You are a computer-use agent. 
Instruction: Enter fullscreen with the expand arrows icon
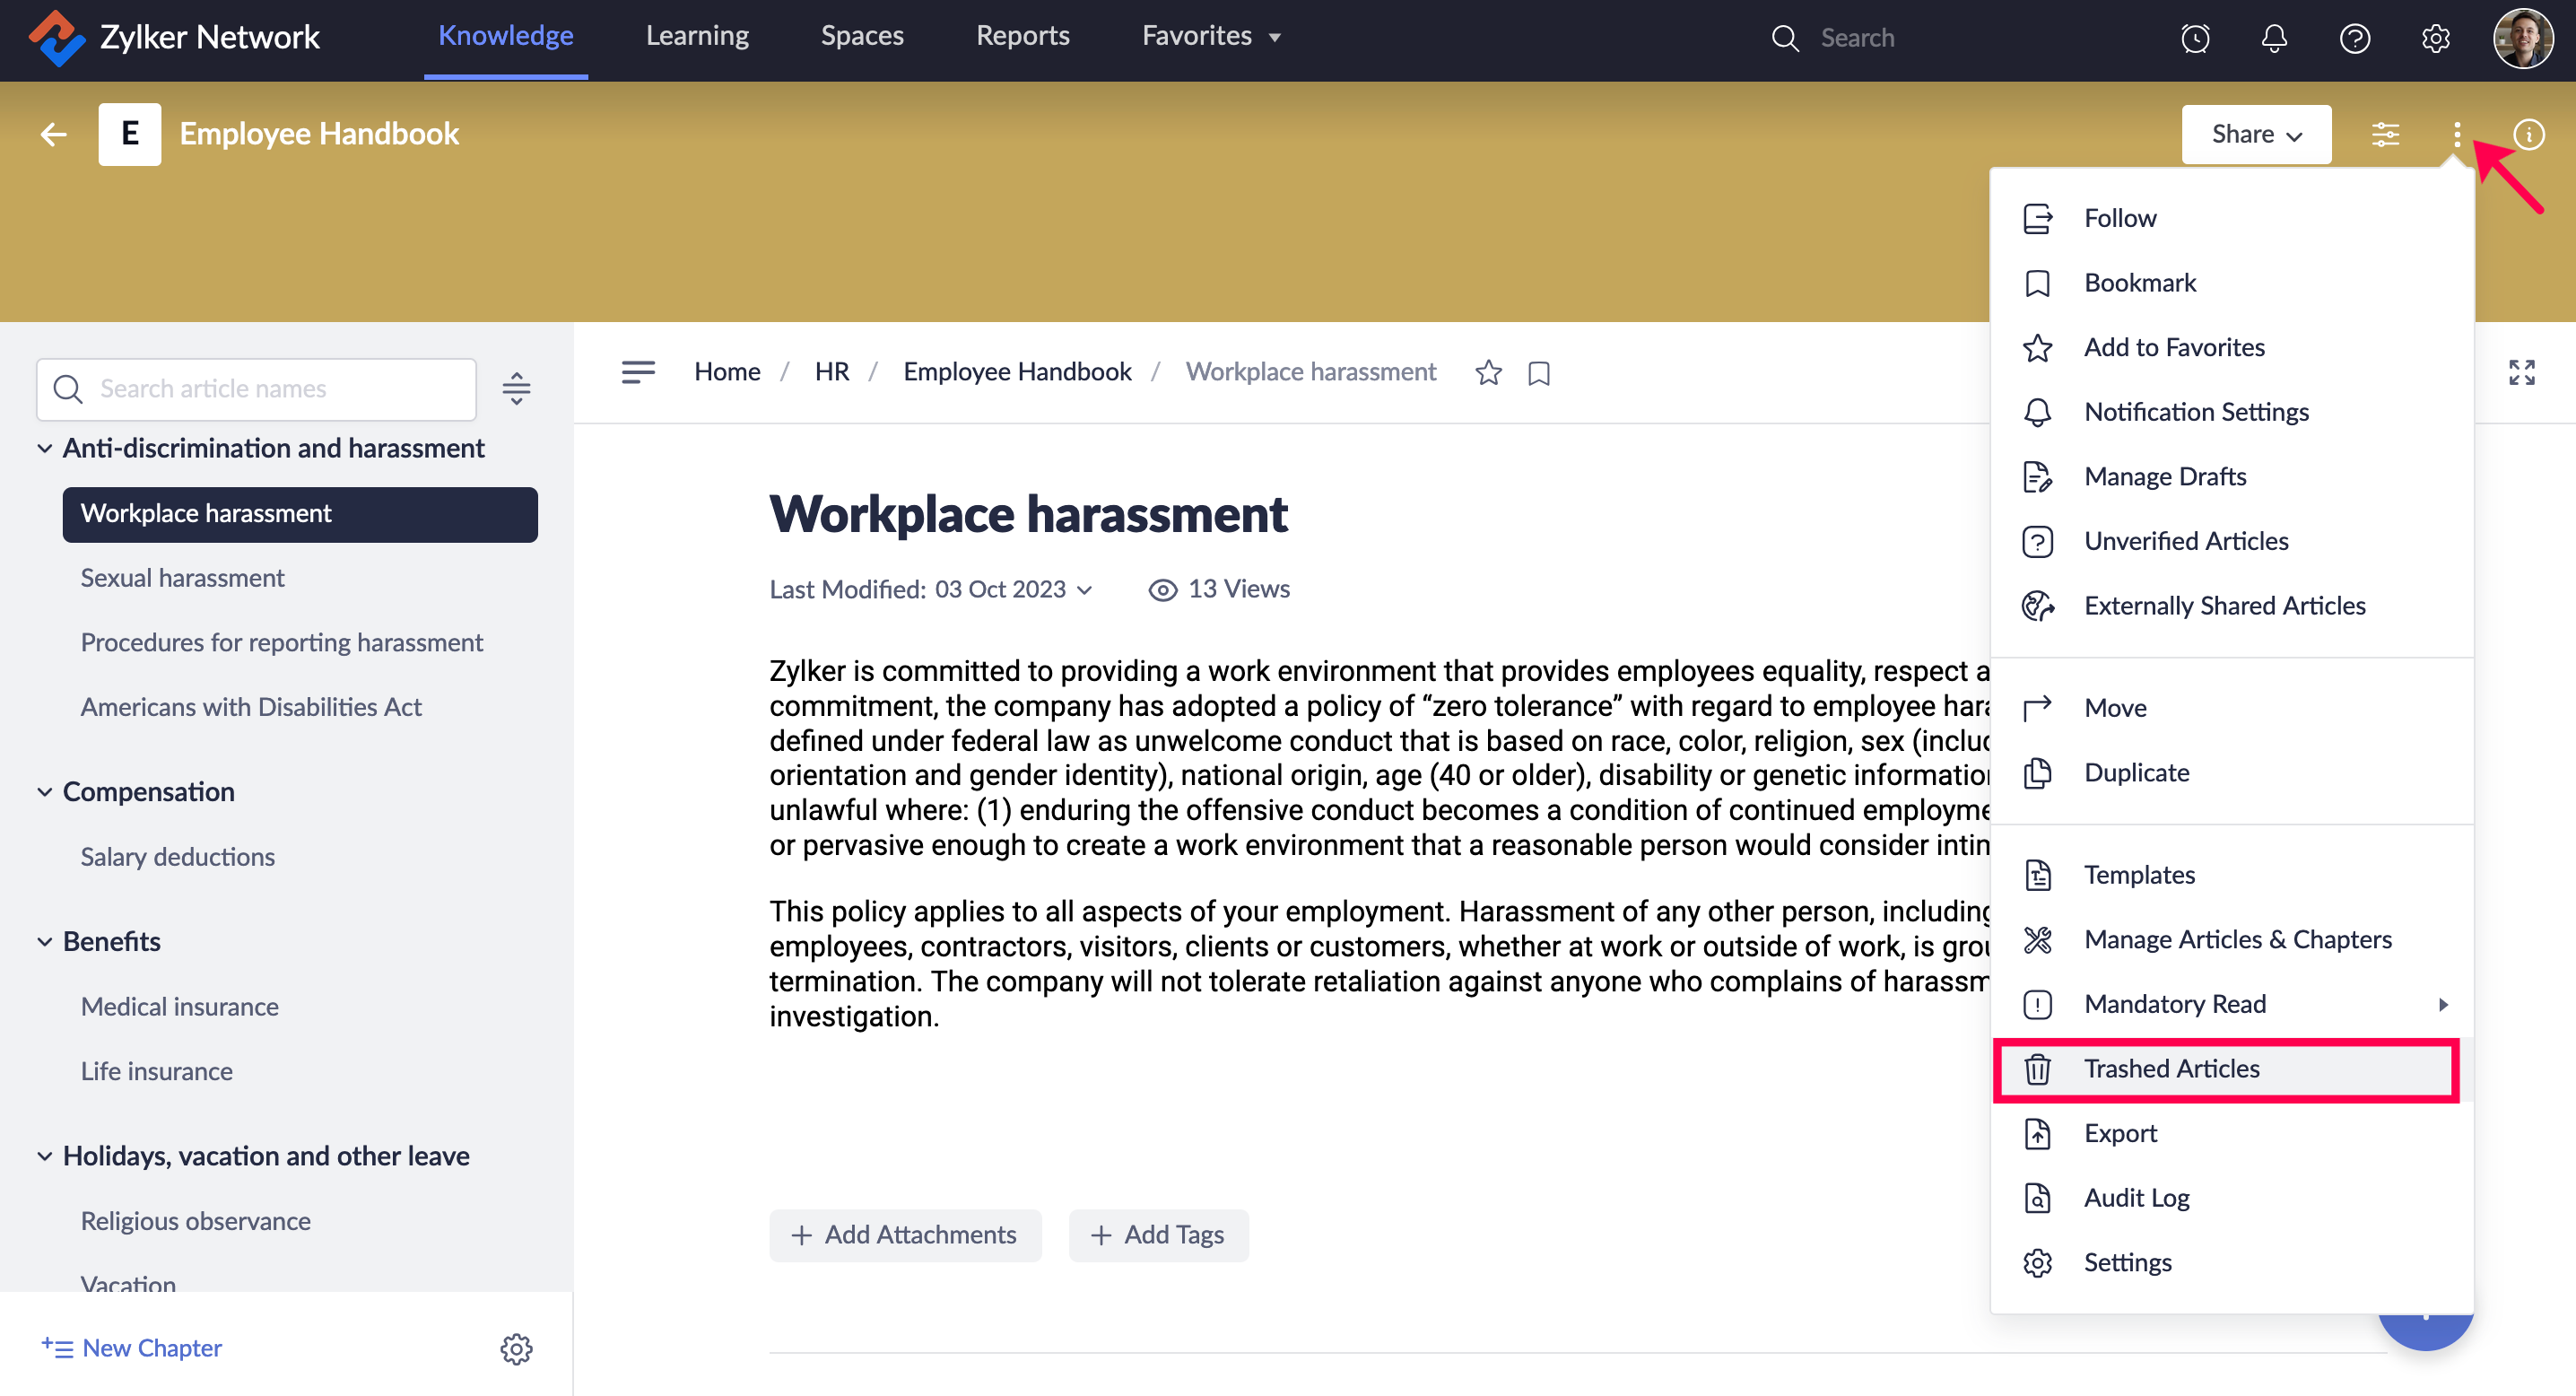point(2521,372)
